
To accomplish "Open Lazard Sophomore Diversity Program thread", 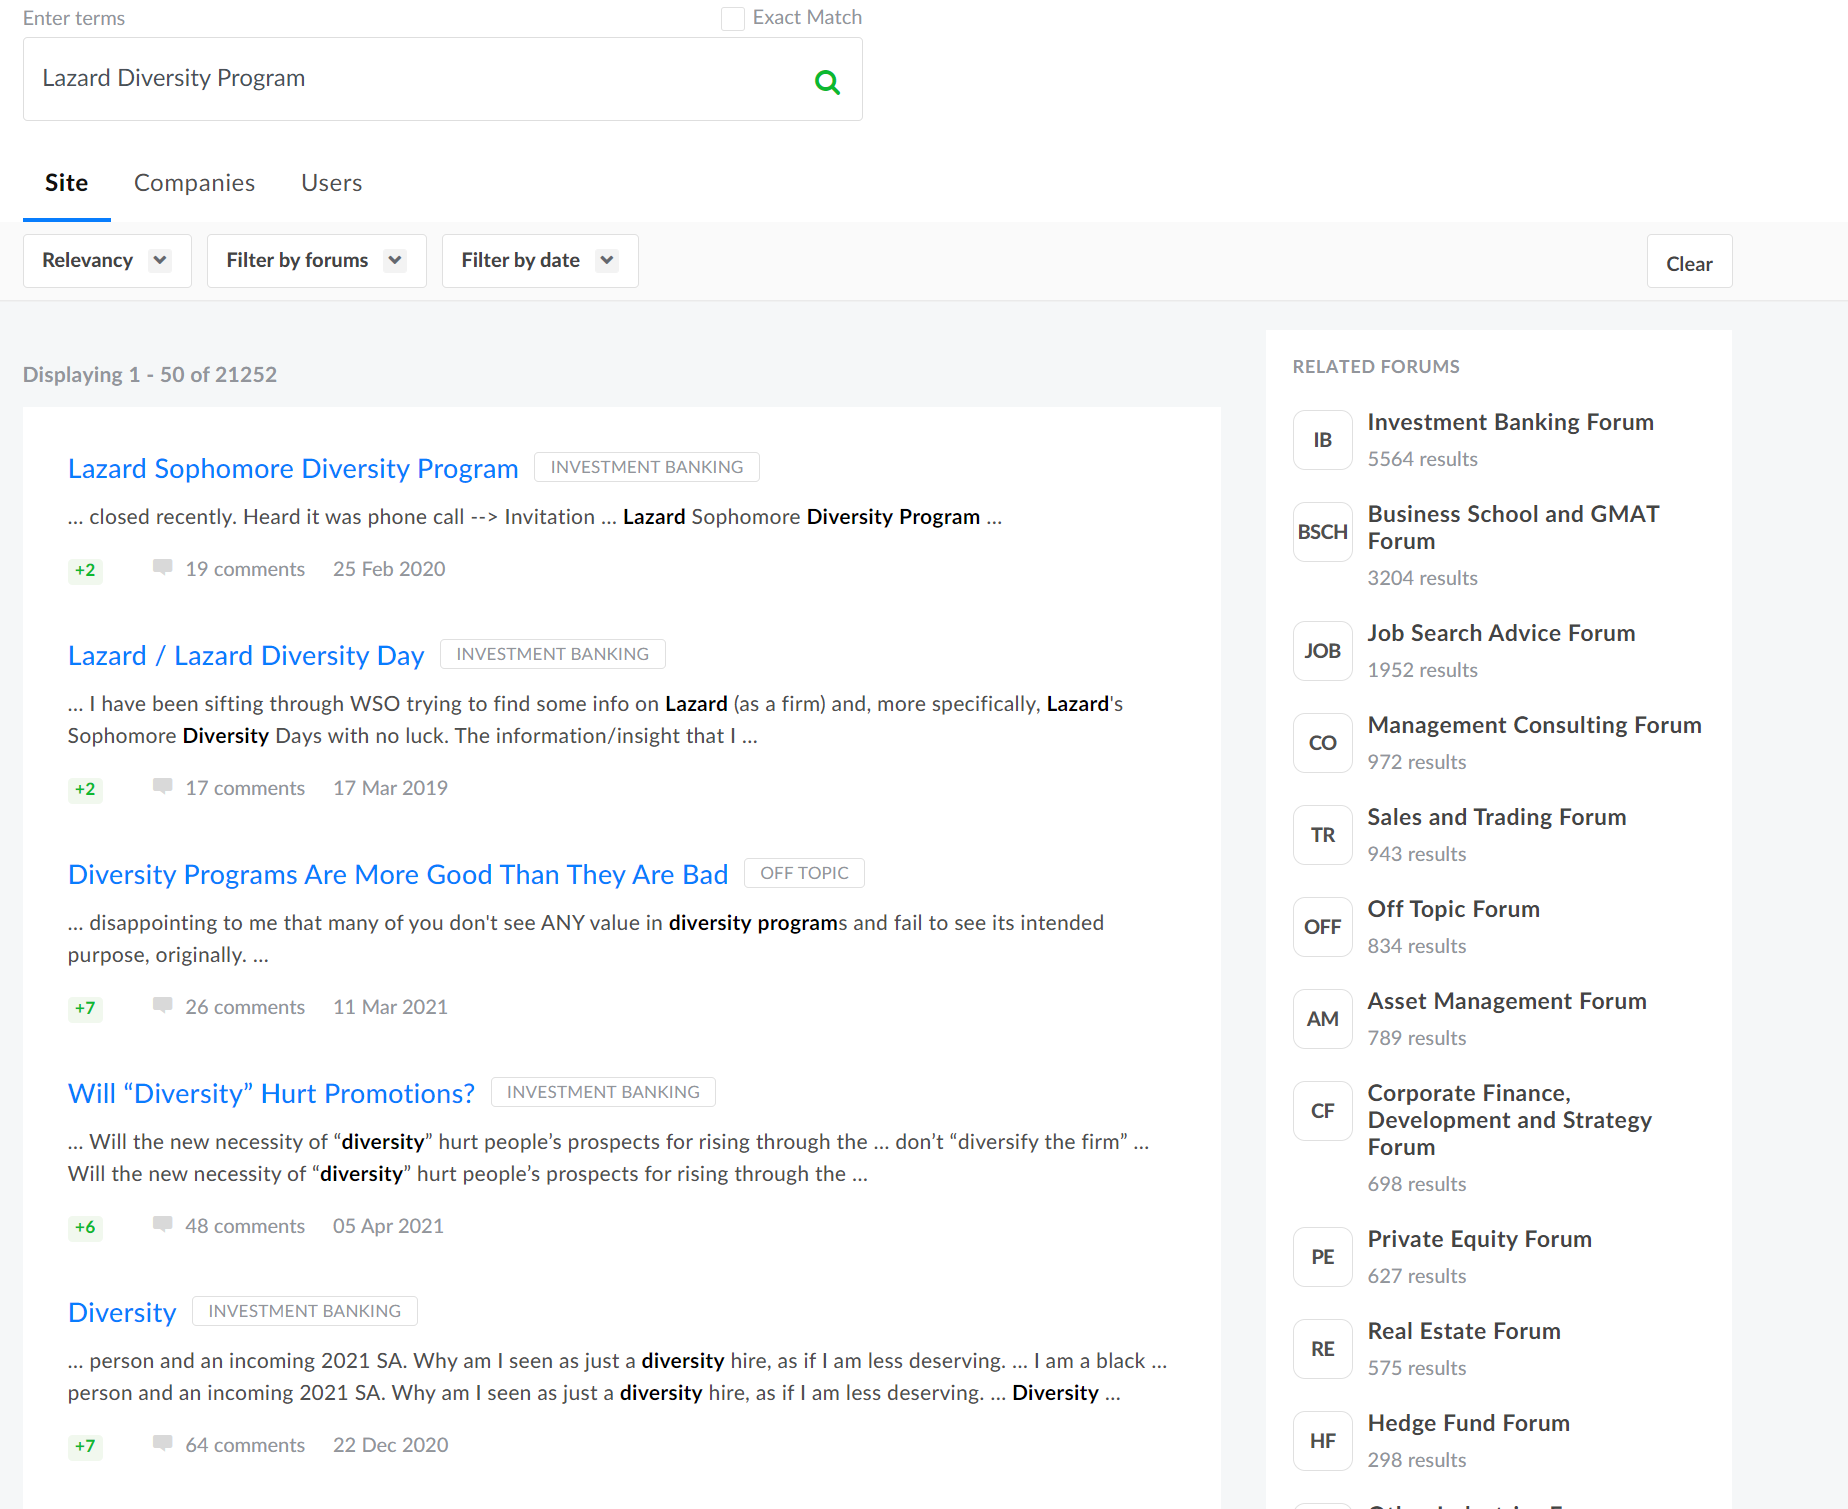I will 293,468.
